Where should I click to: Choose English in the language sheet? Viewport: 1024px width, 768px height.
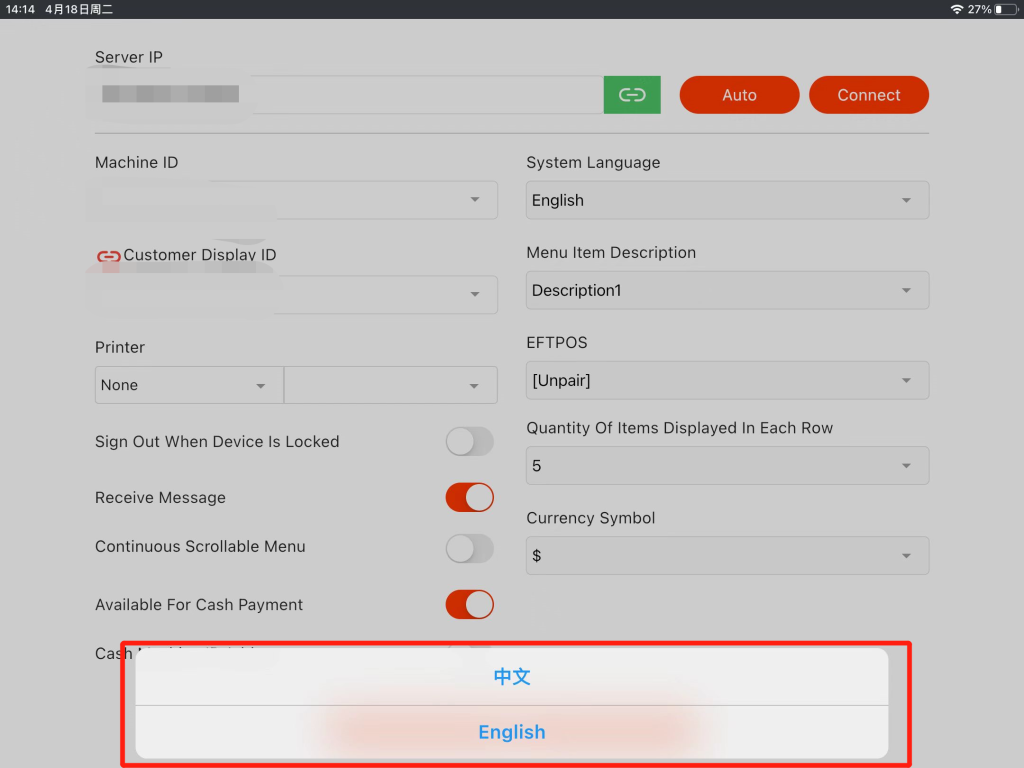tap(512, 732)
